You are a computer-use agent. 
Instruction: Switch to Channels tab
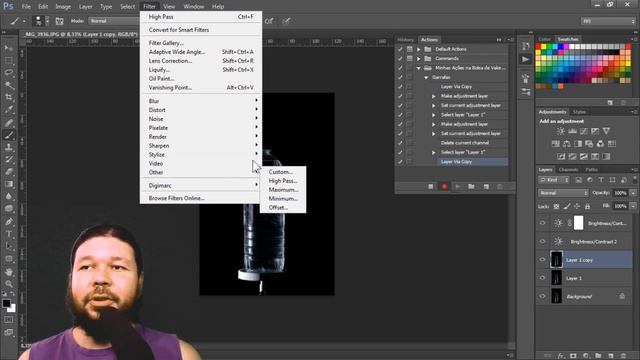pos(568,169)
